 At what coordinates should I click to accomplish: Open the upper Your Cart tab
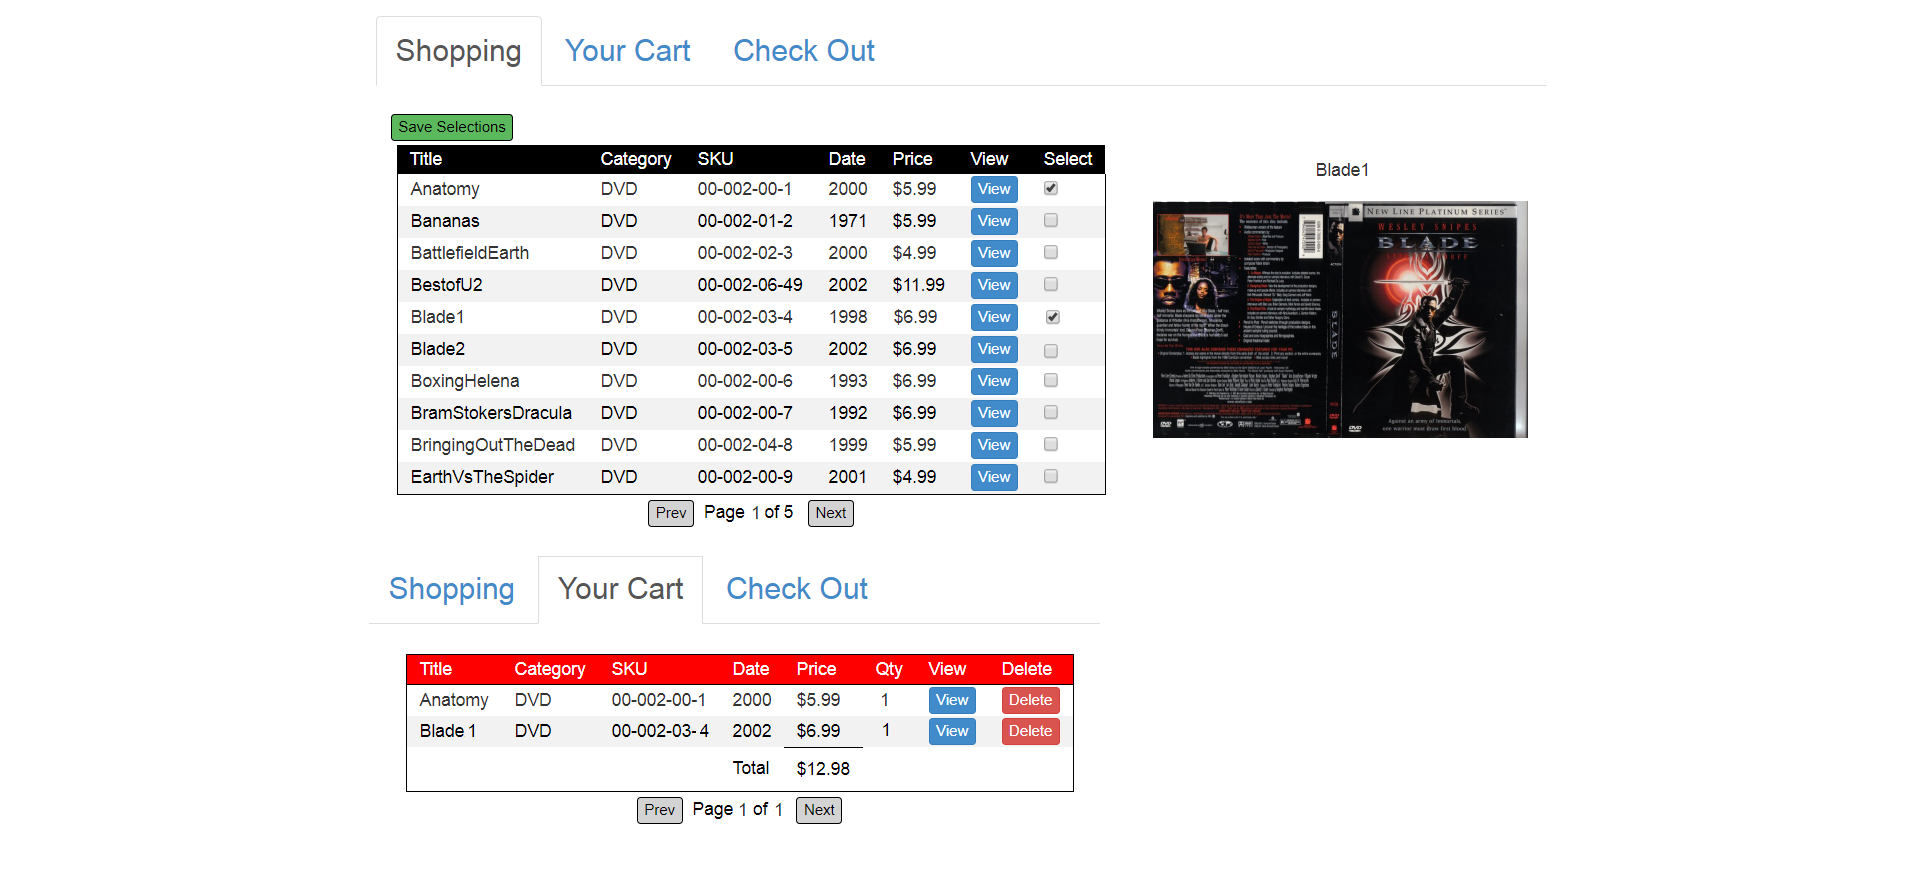(628, 51)
